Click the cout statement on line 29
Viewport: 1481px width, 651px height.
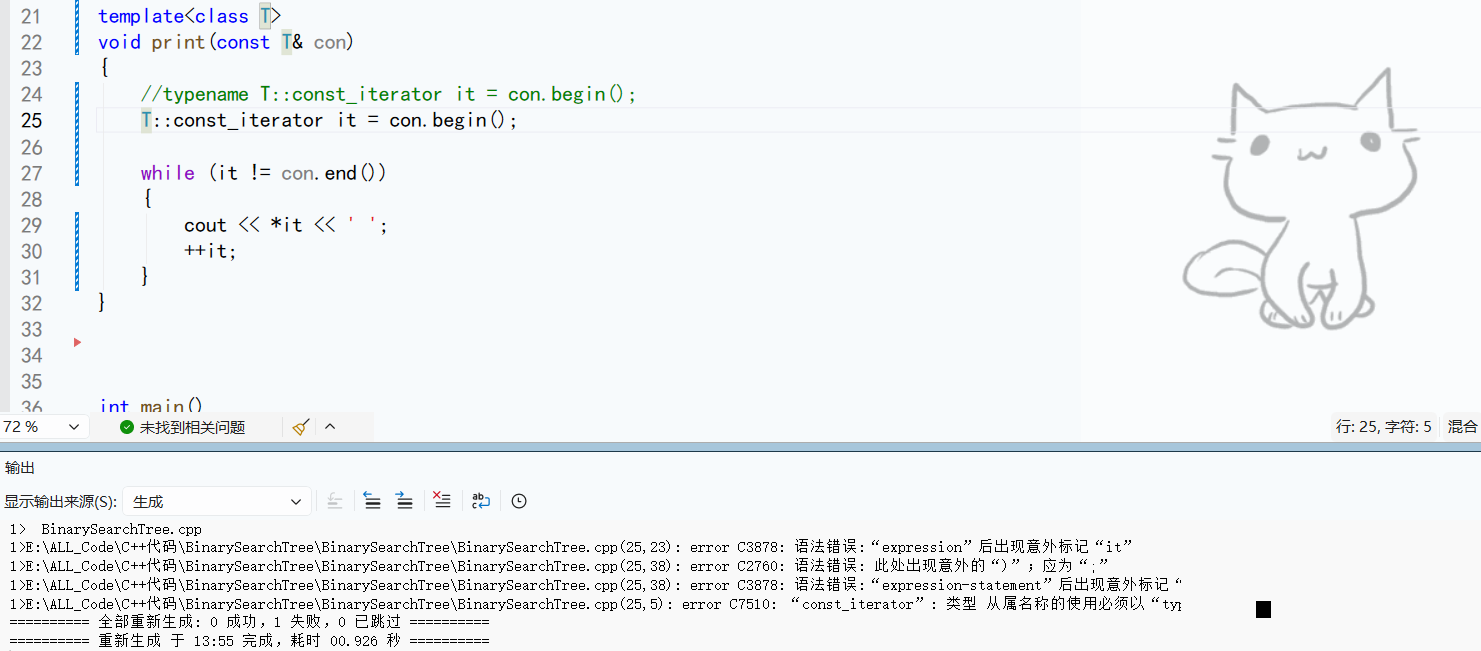click(x=285, y=225)
